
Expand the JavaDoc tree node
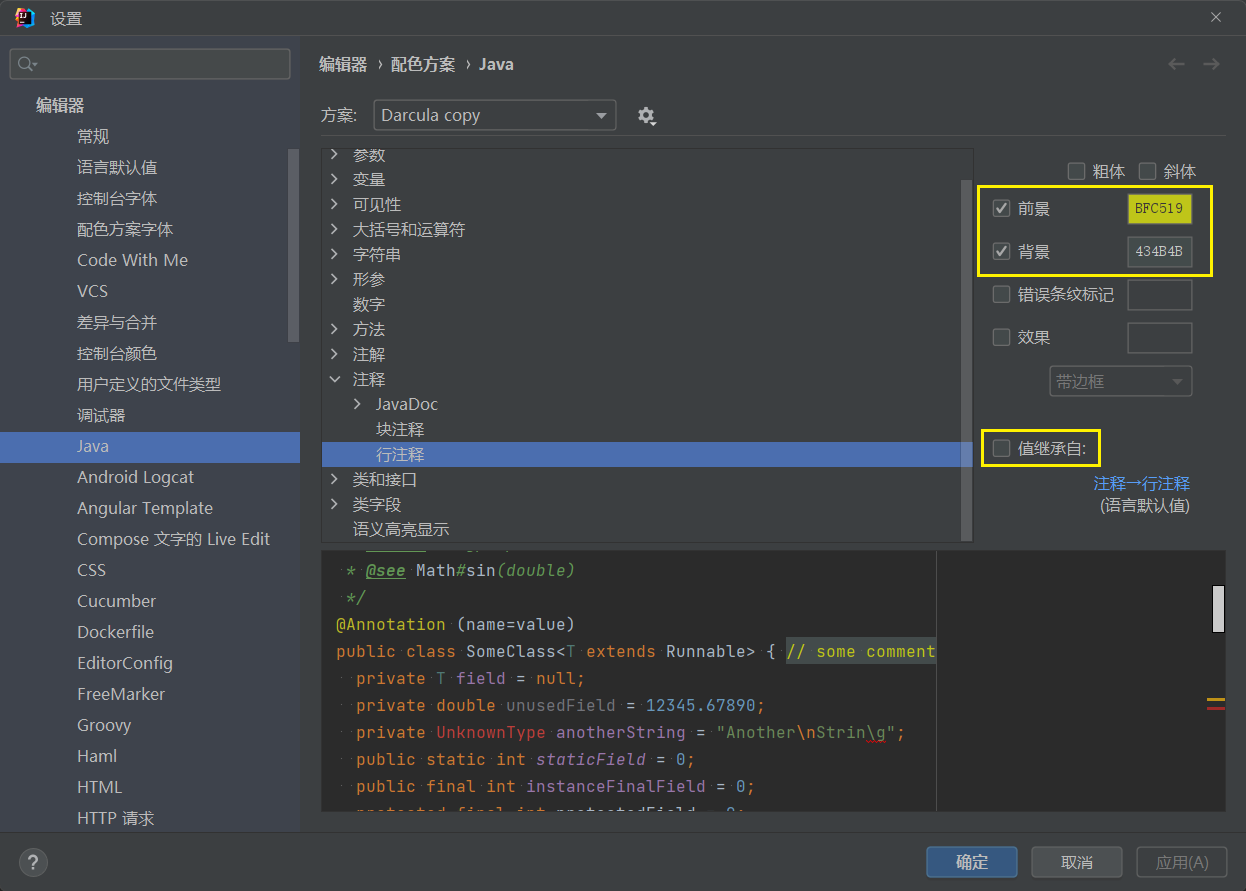358,404
